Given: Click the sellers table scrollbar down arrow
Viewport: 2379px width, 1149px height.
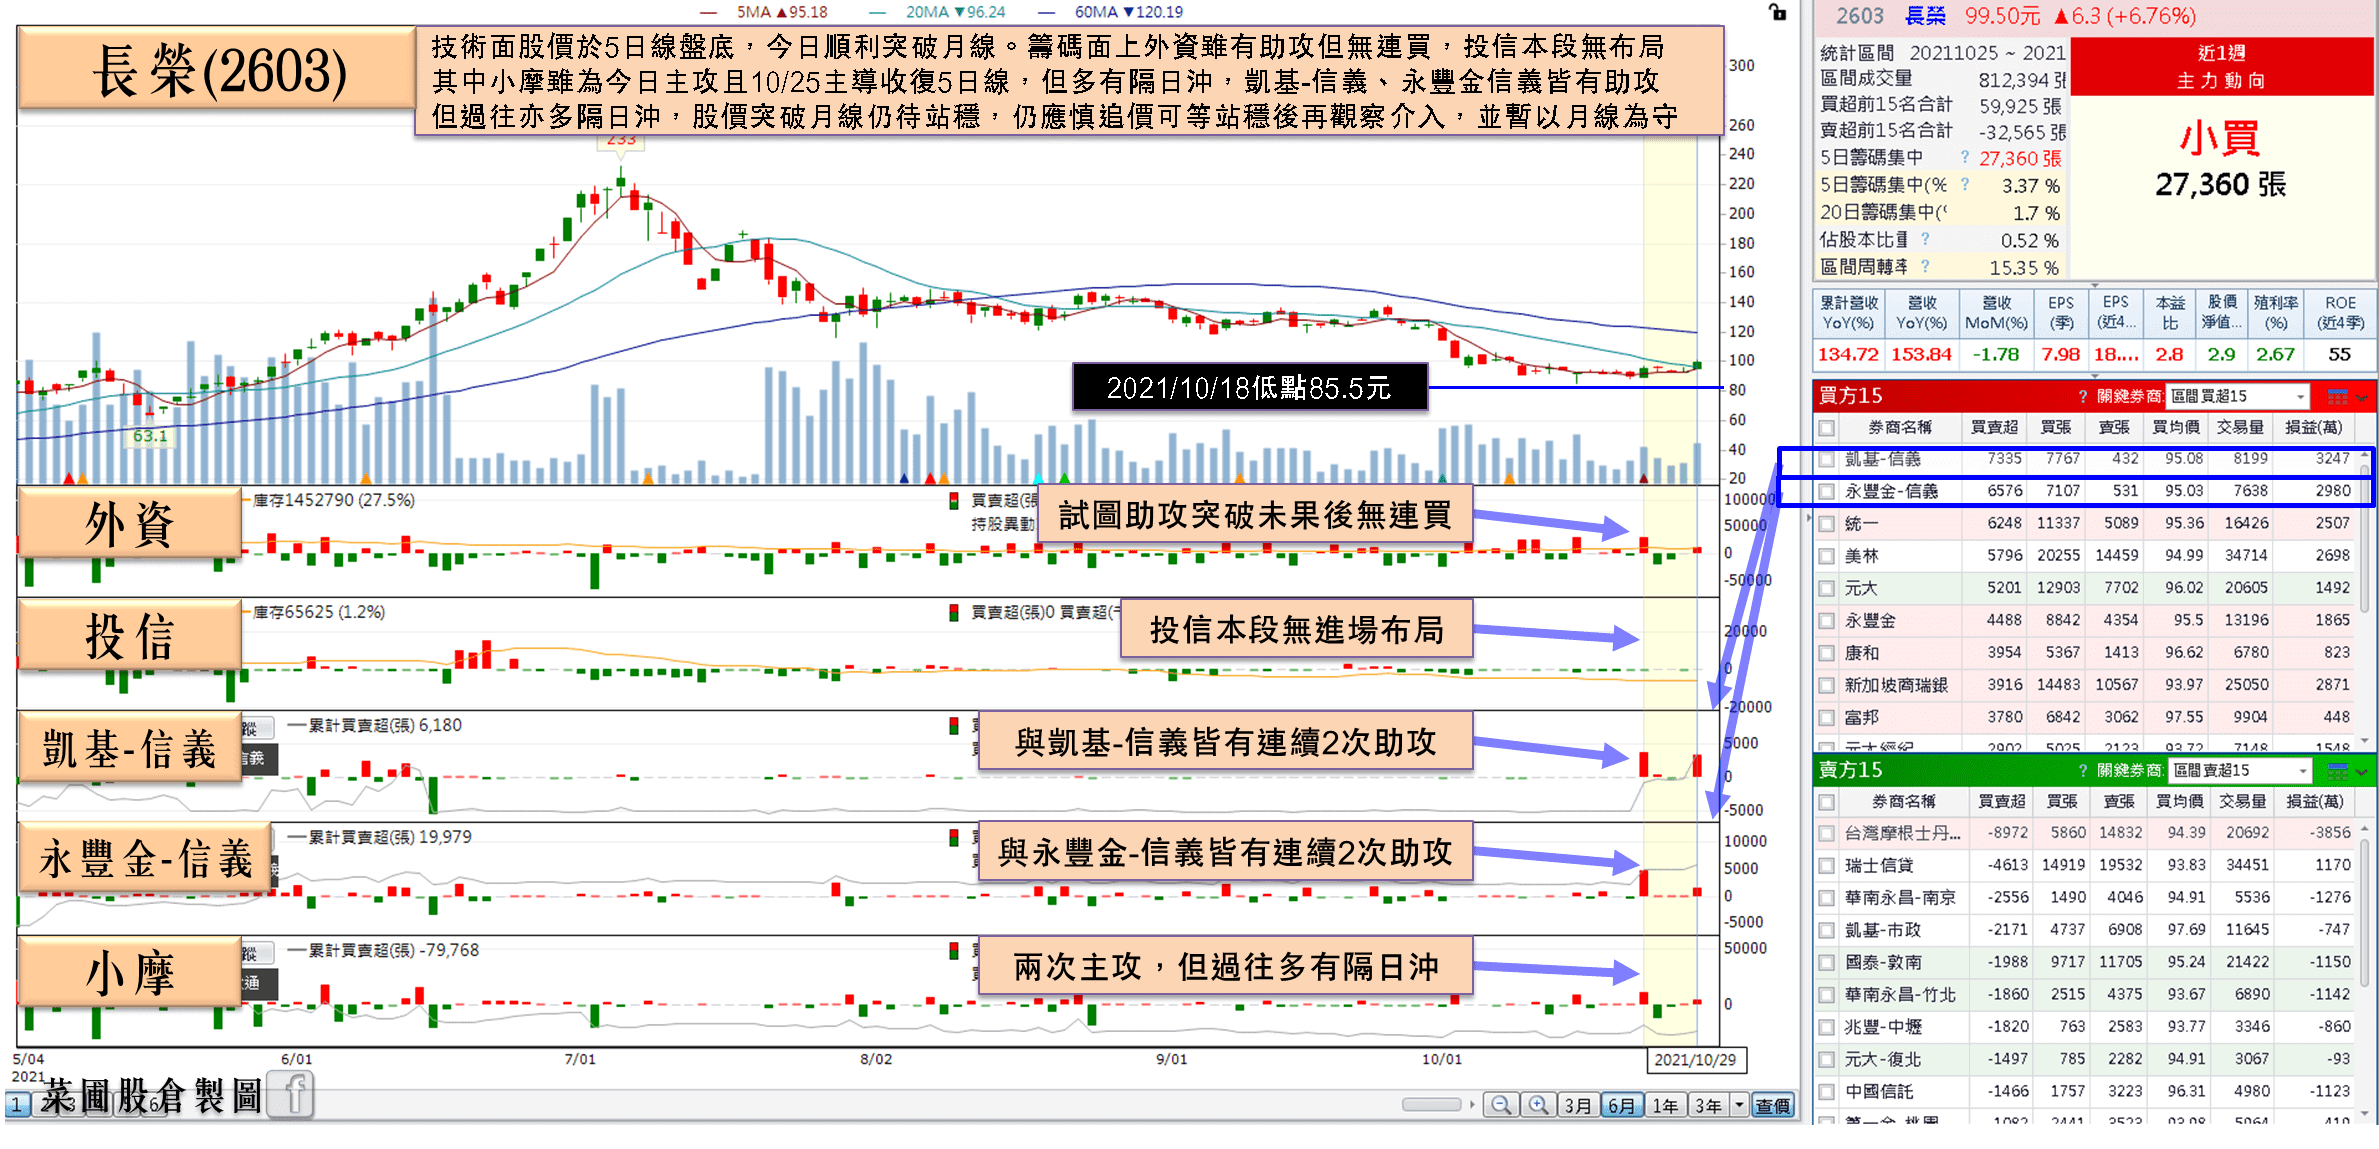Looking at the screenshot, I should pyautogui.click(x=2365, y=1113).
